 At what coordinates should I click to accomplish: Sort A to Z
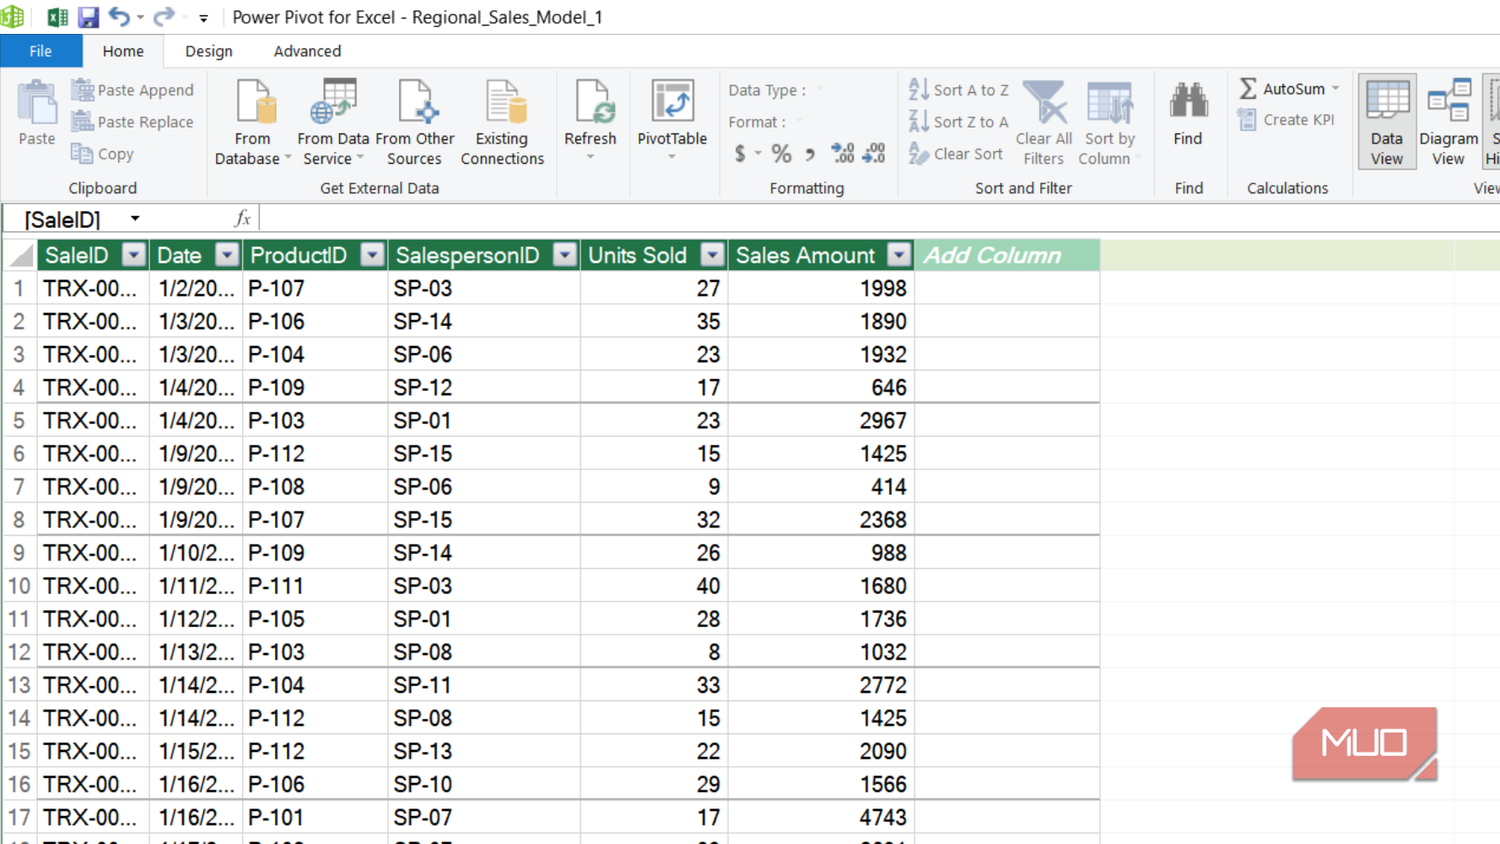click(959, 90)
